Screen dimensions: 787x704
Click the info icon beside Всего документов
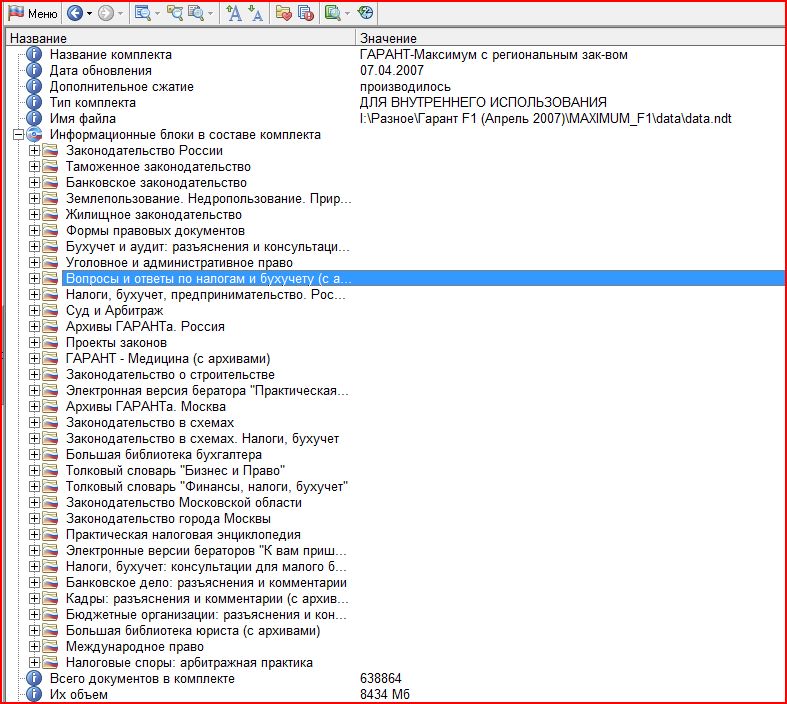click(34, 678)
